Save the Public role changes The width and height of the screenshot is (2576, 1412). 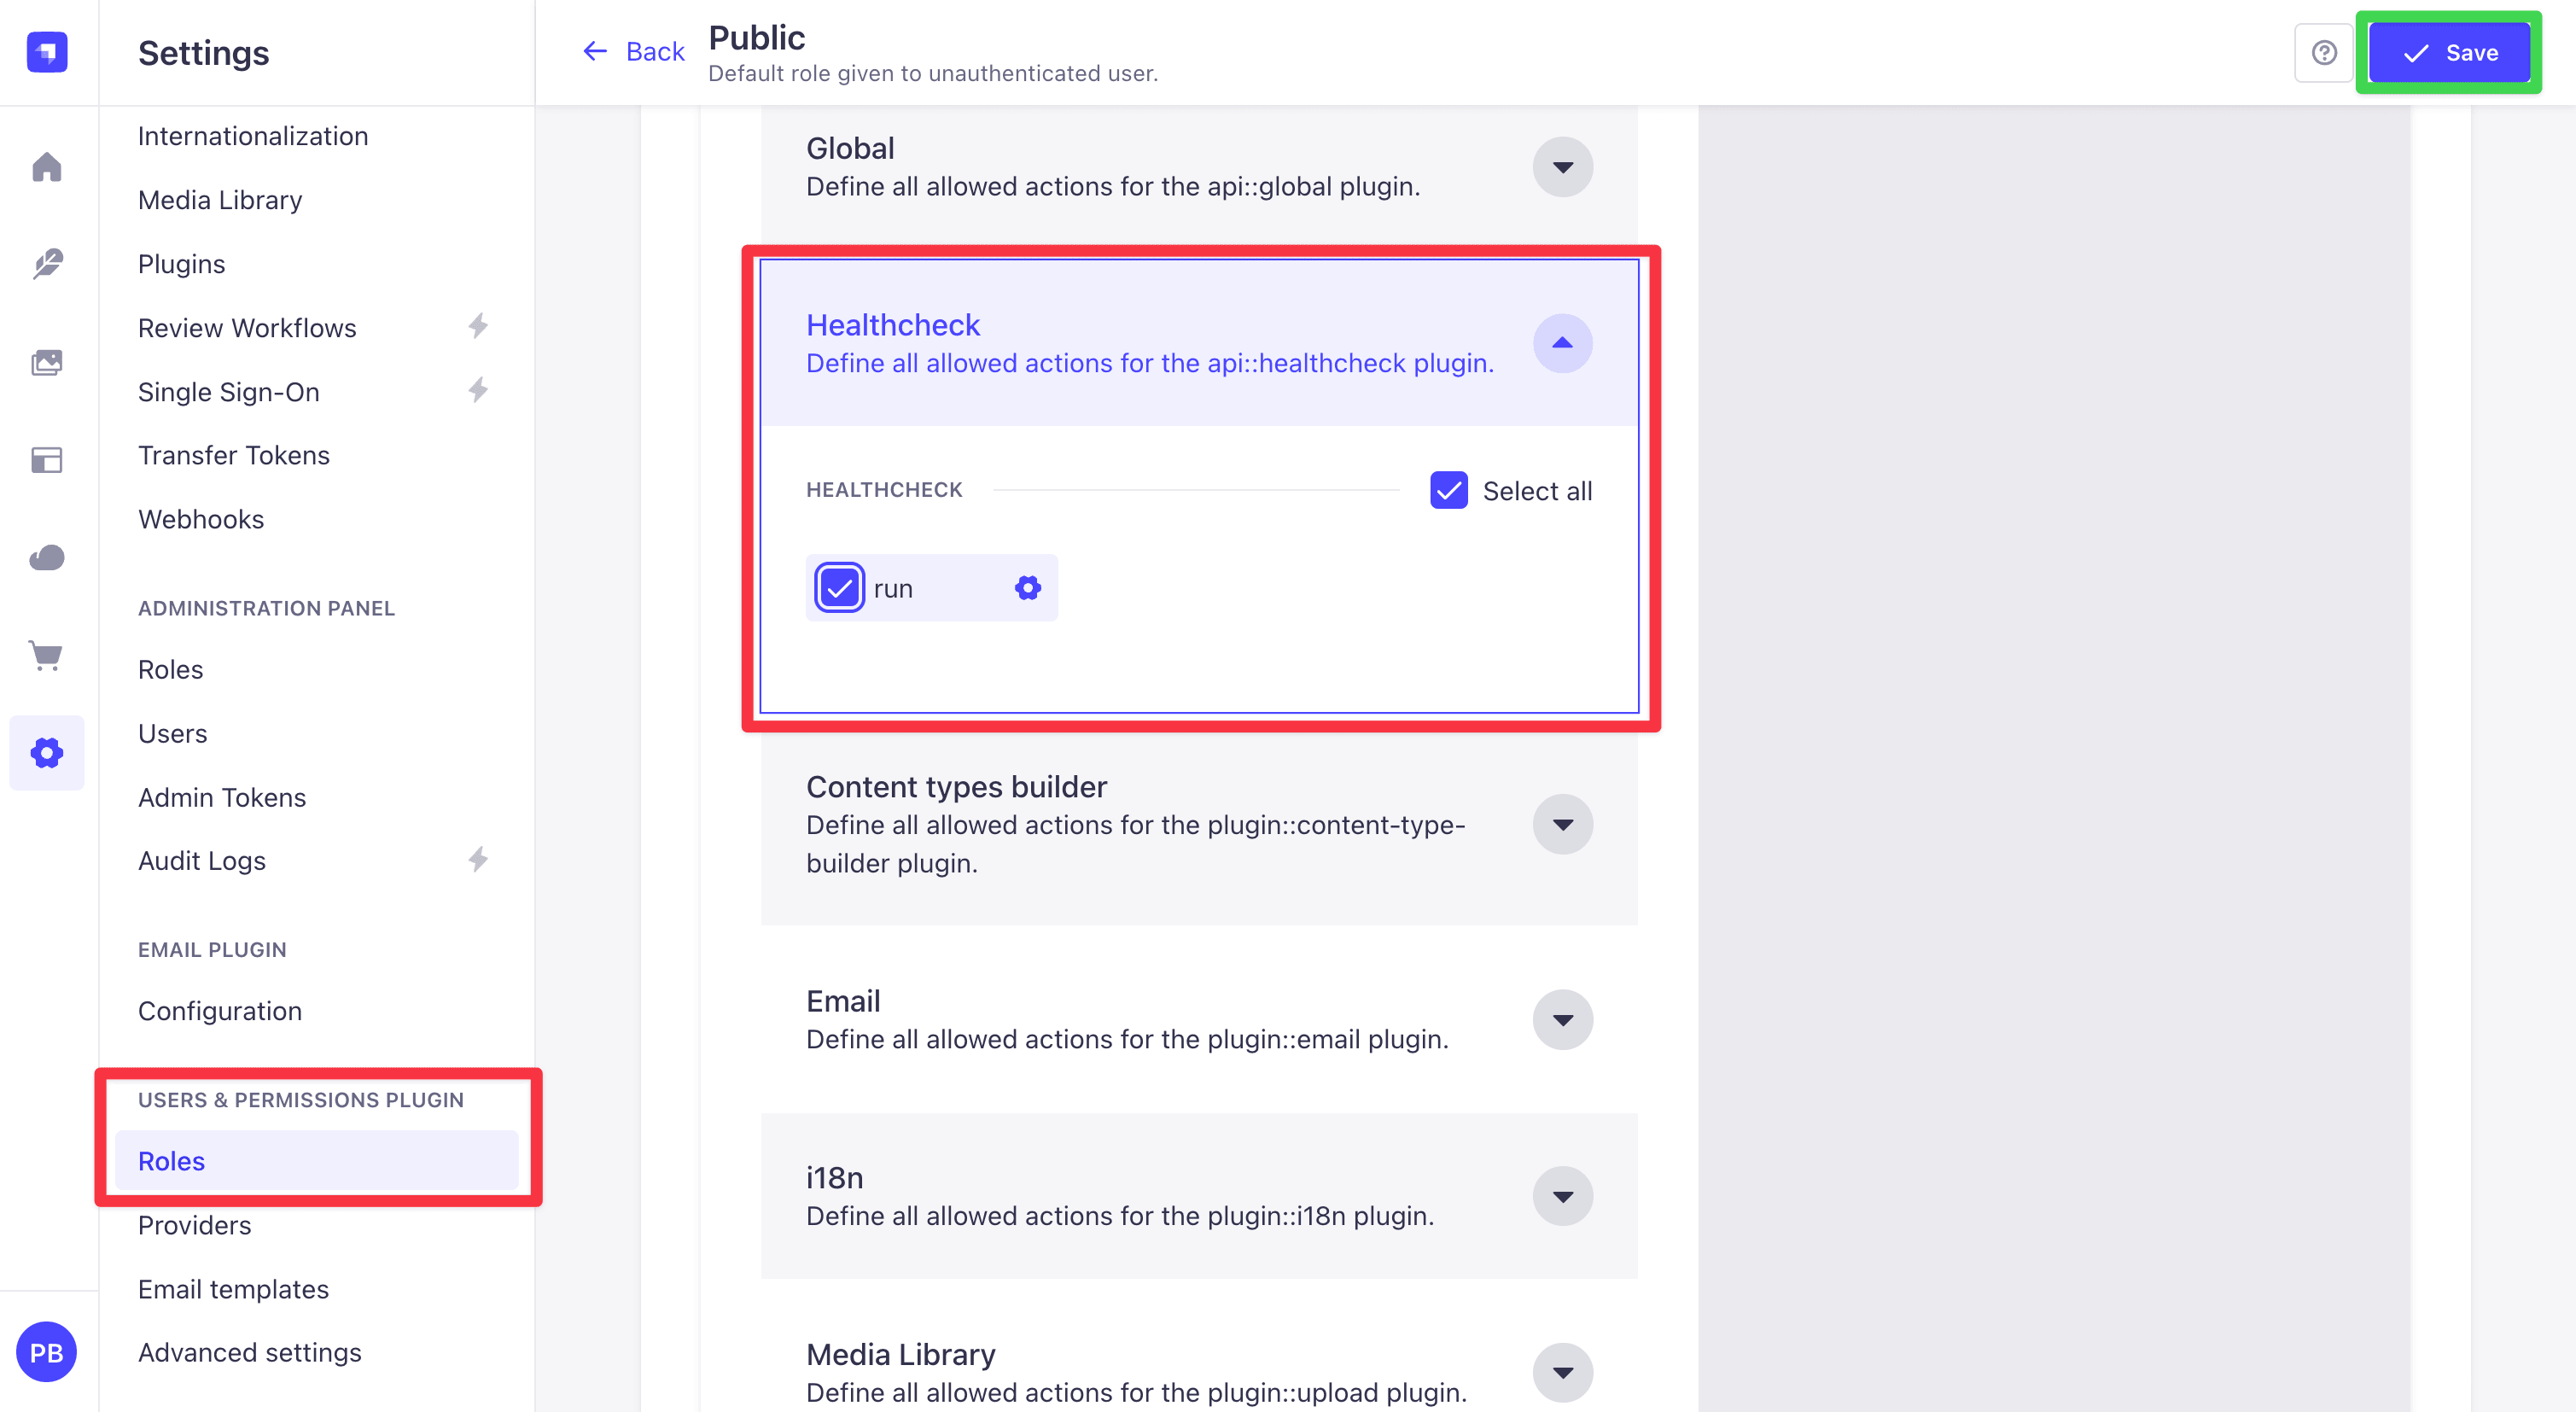[2449, 52]
